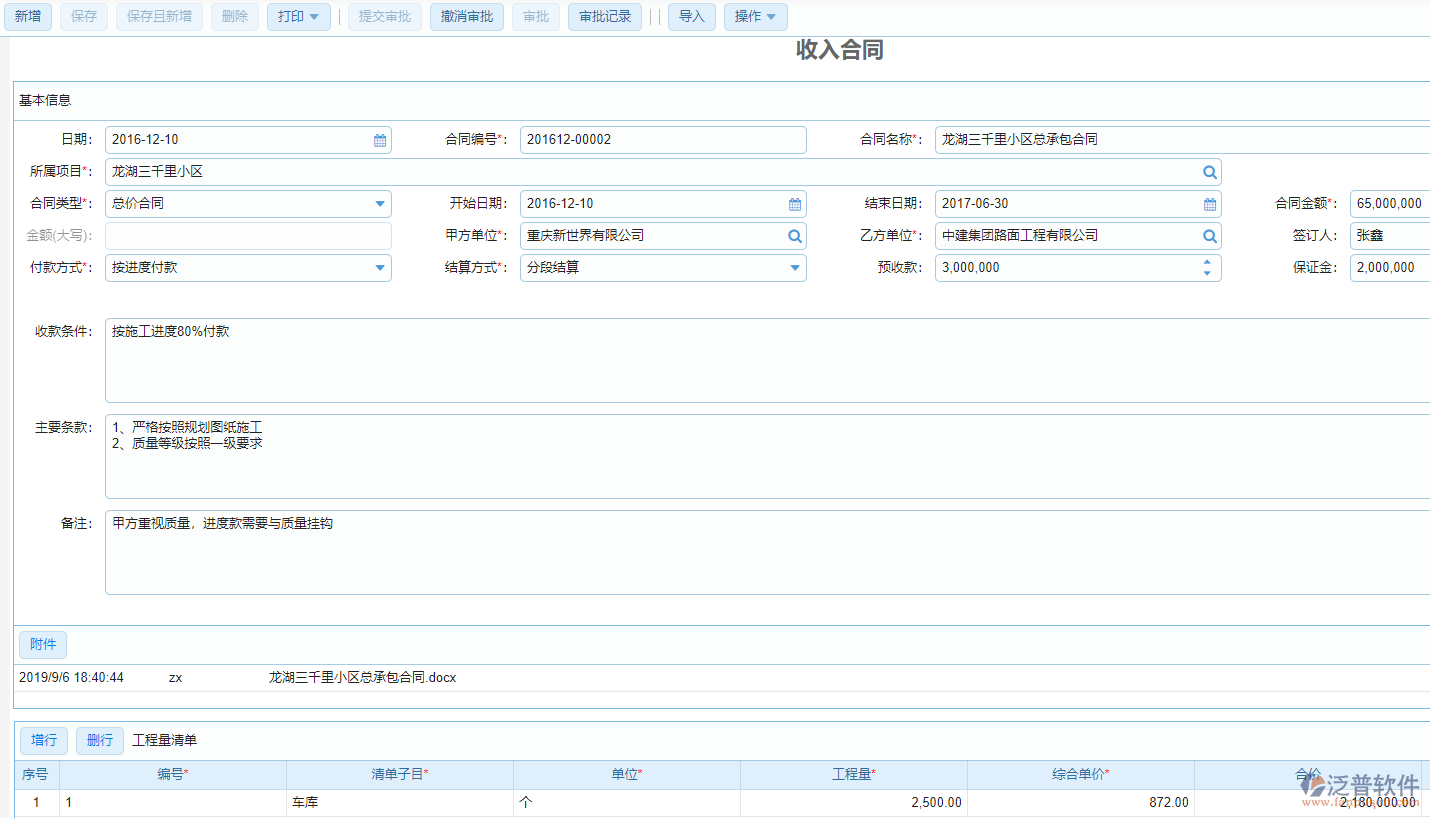Click the 审批记录 toolbar button

click(x=604, y=17)
